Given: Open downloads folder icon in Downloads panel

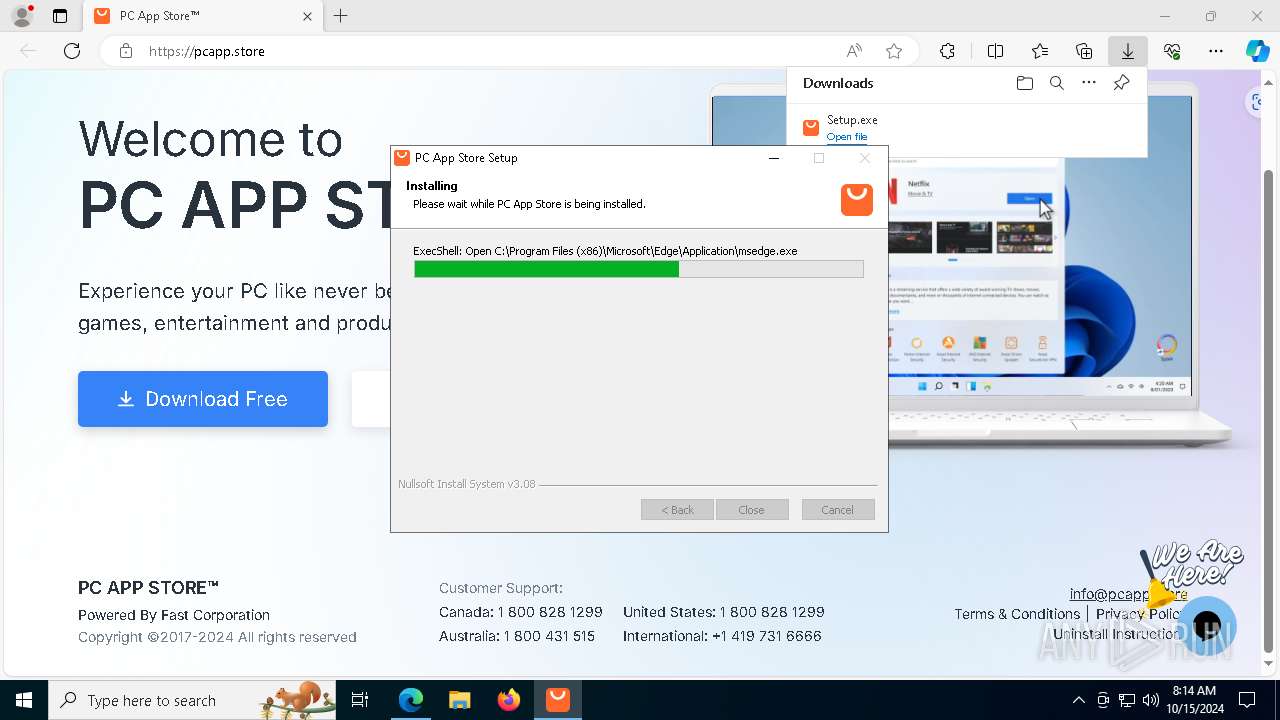Looking at the screenshot, I should tap(1024, 83).
